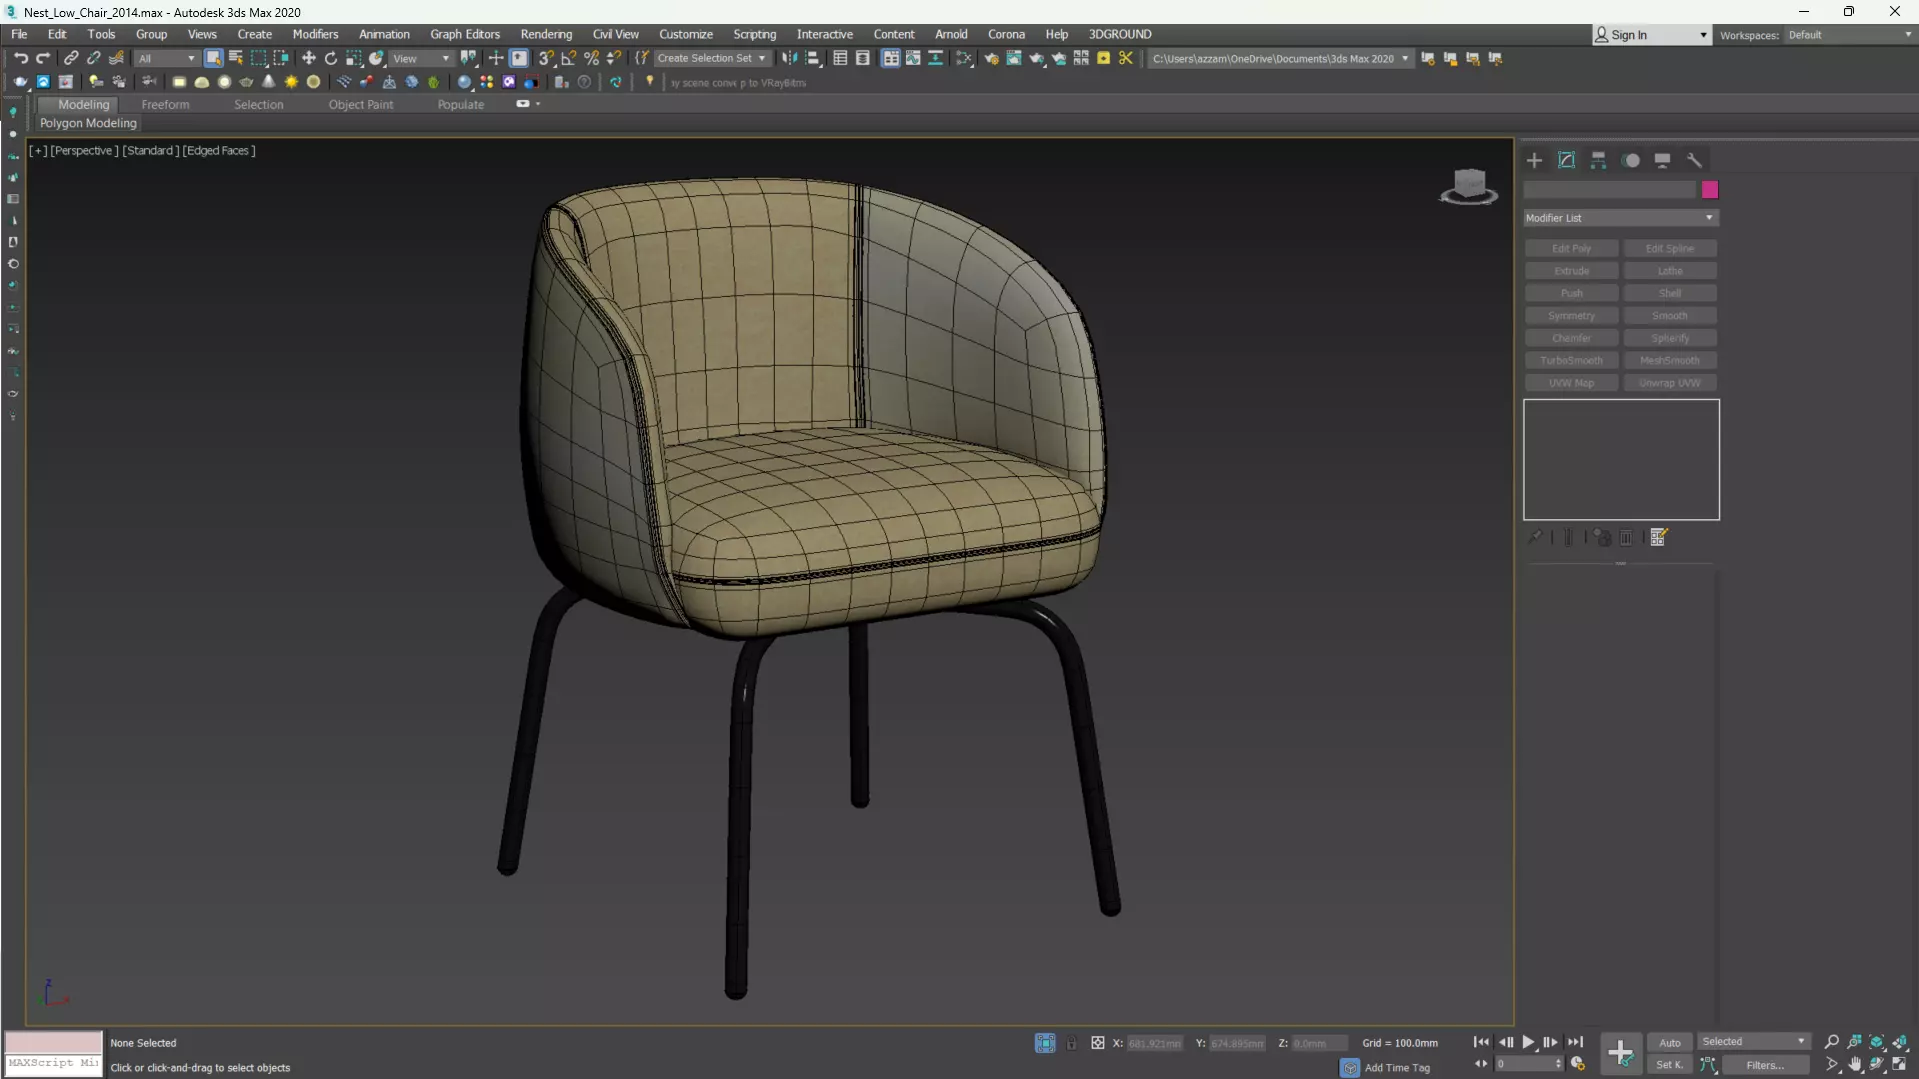Viewport: 1919px width, 1079px height.
Task: Click the Time Configuration clock icon
Action: point(1578,1064)
